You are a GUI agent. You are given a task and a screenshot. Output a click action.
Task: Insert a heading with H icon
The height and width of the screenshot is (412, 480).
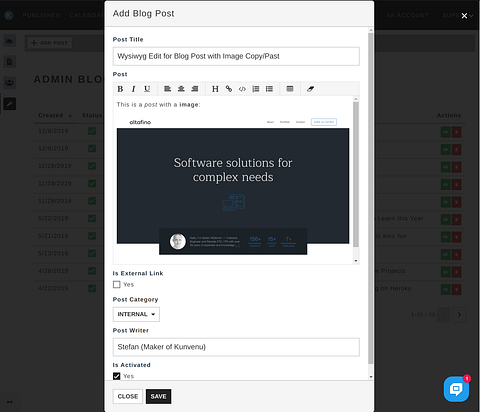tap(215, 89)
